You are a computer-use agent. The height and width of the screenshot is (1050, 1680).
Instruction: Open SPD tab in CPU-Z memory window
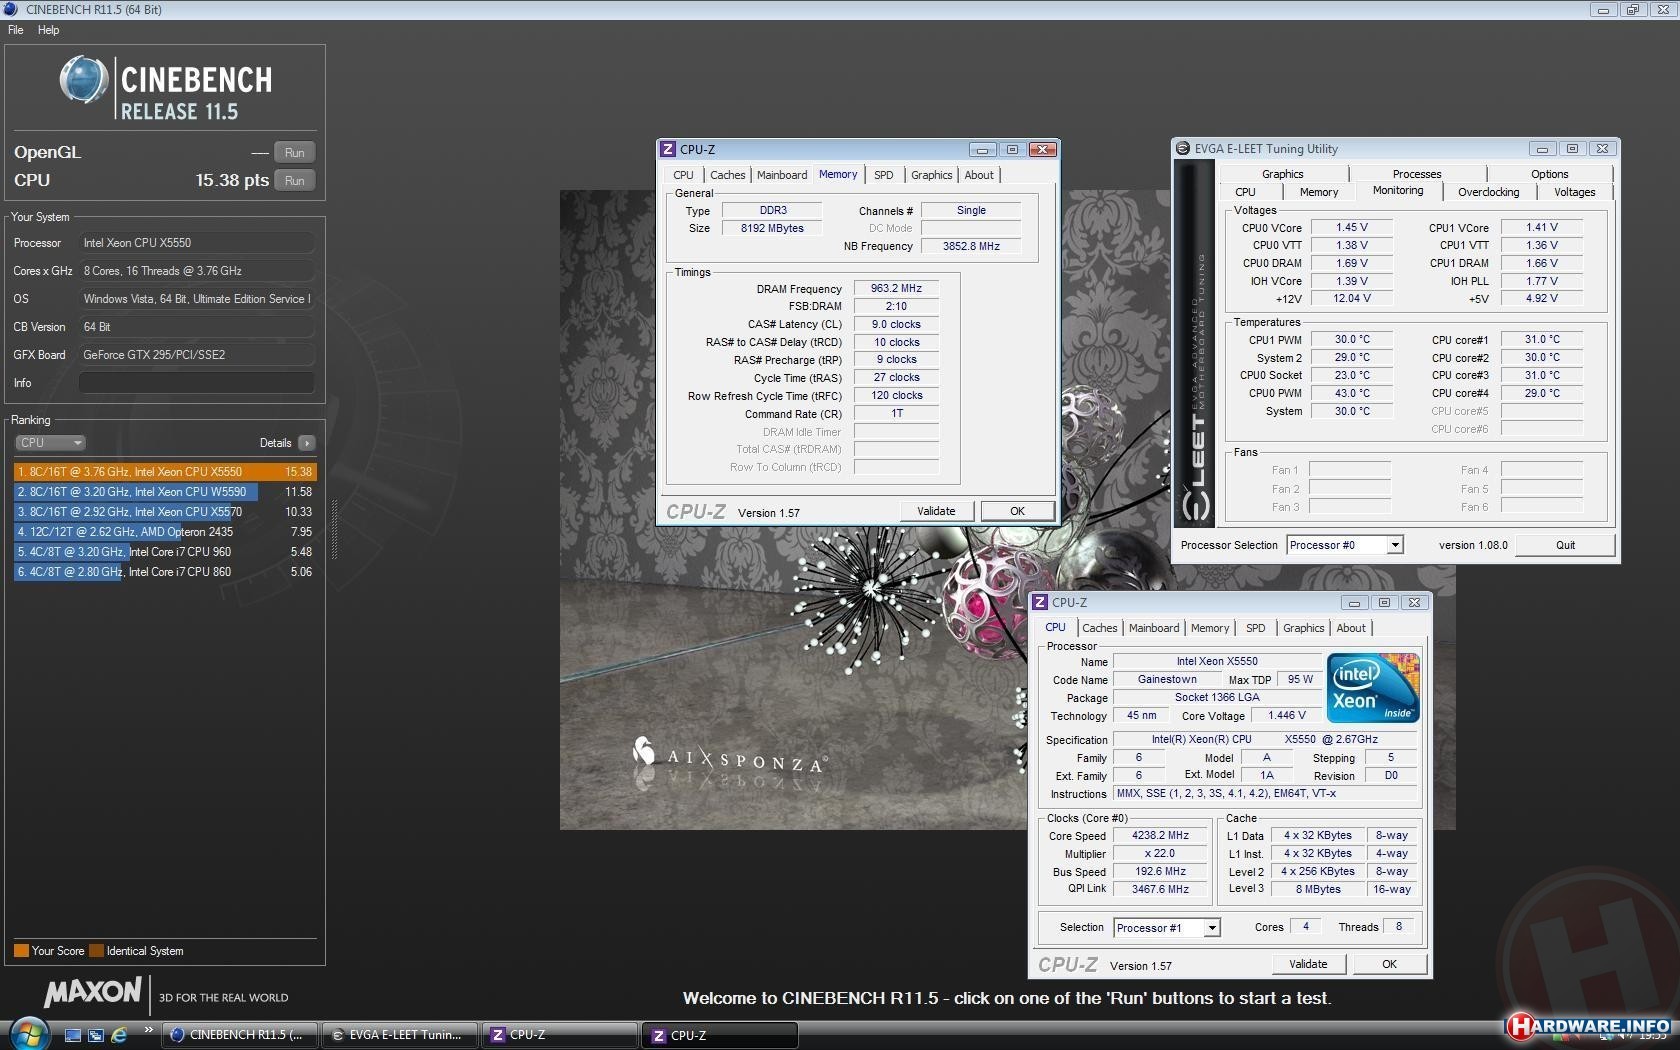point(883,175)
